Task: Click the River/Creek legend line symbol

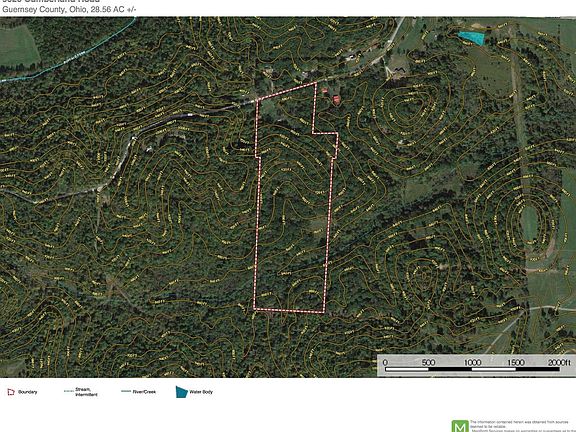Action: (126, 391)
